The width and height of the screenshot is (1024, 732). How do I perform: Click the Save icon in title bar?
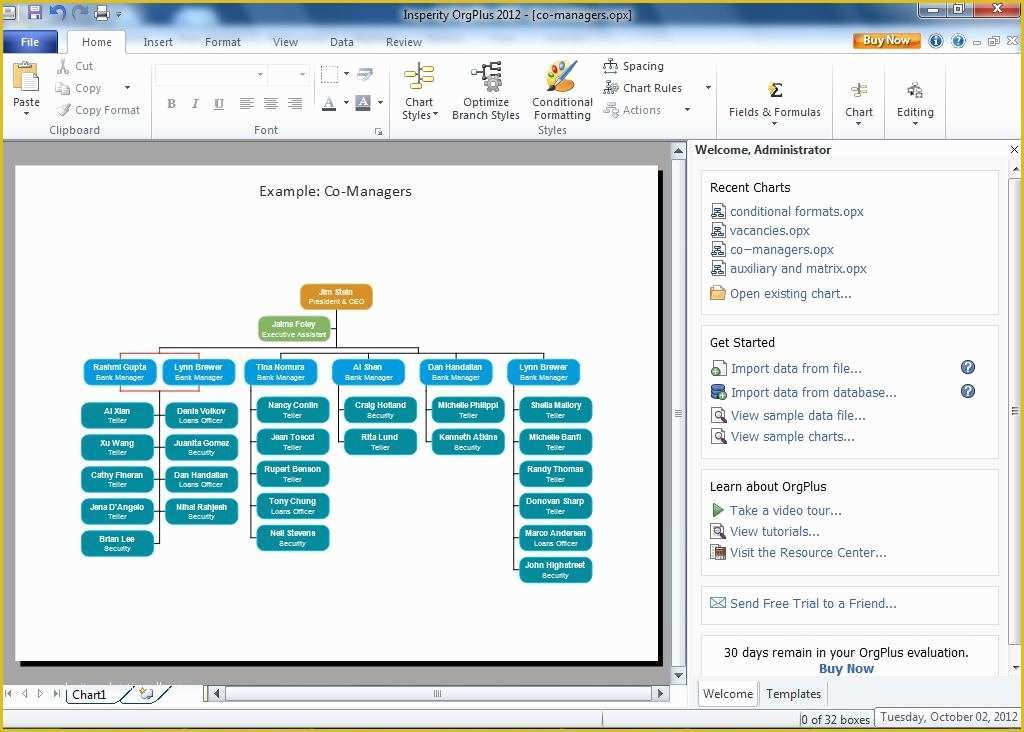coord(35,12)
